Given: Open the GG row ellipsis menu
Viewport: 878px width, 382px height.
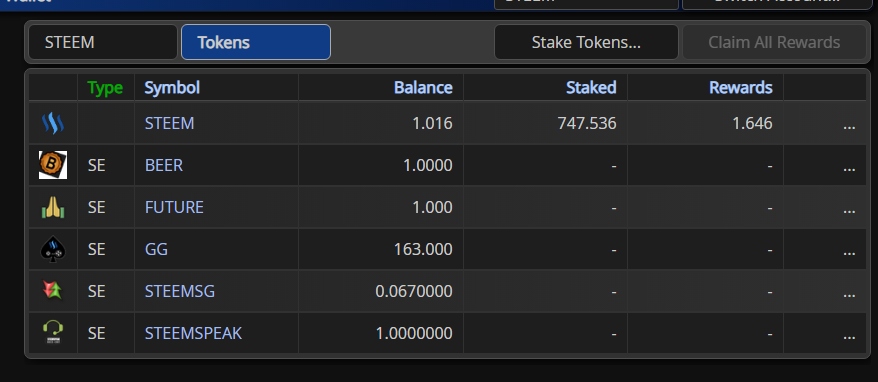Looking at the screenshot, I should tap(849, 250).
